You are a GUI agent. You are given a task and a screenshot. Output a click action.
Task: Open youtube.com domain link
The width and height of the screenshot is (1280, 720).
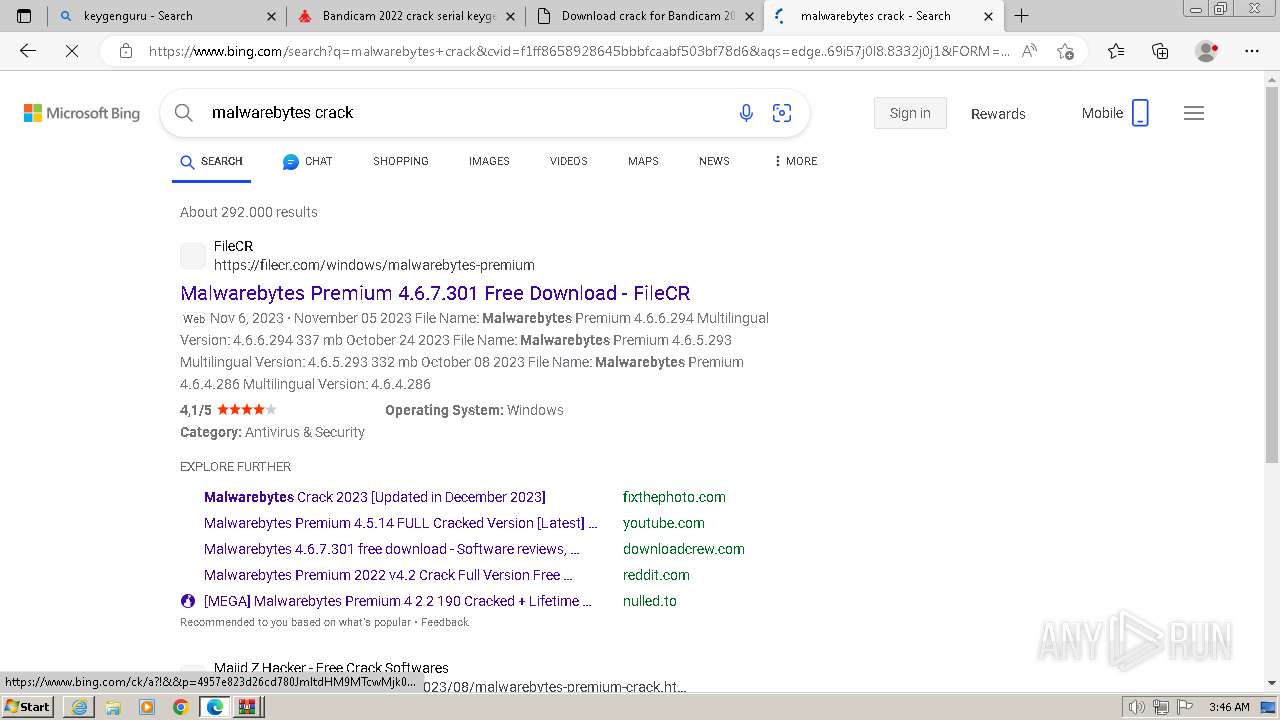(x=663, y=523)
